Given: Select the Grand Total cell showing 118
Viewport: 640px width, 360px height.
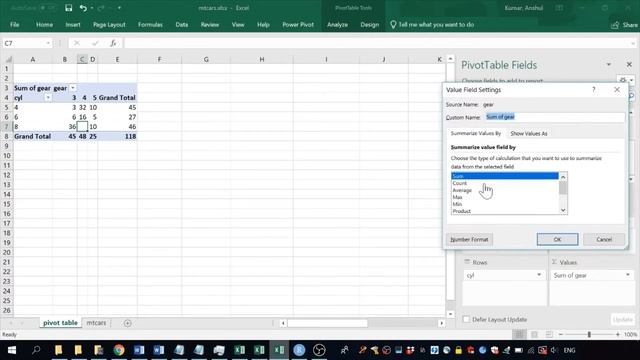Looking at the screenshot, I should pyautogui.click(x=118, y=136).
